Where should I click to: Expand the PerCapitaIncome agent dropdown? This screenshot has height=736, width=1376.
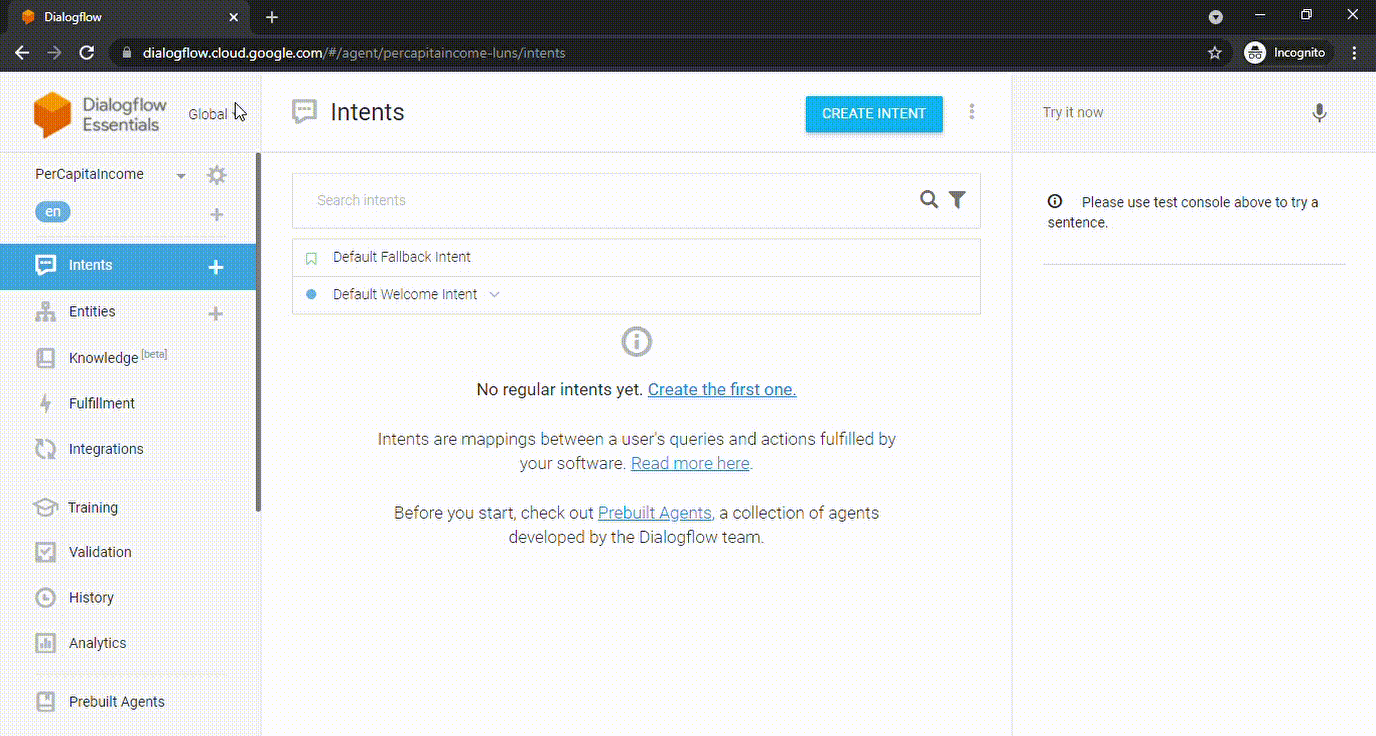(180, 176)
